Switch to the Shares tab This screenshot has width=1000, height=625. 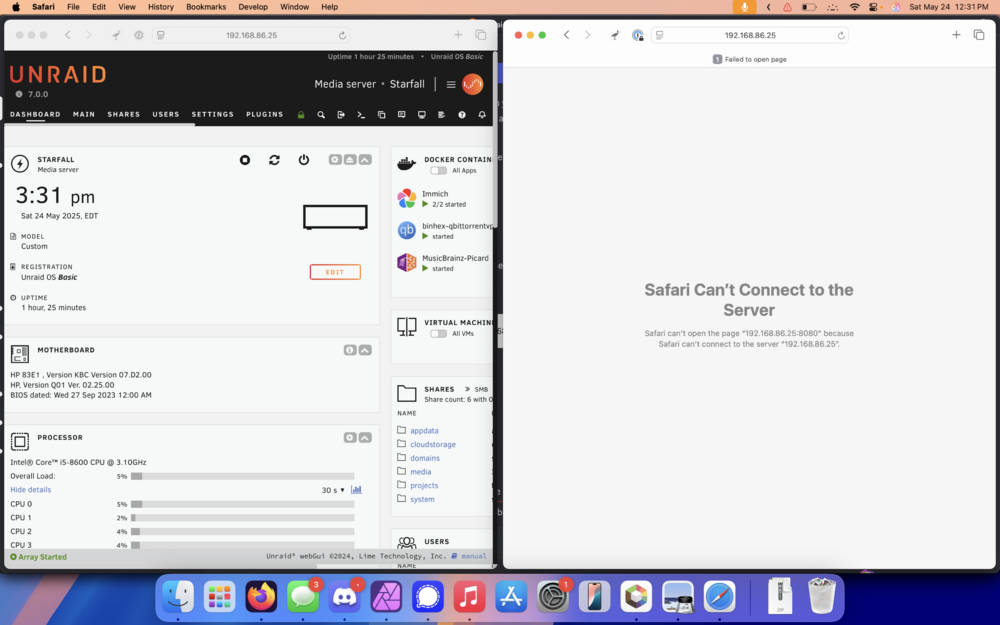click(124, 115)
